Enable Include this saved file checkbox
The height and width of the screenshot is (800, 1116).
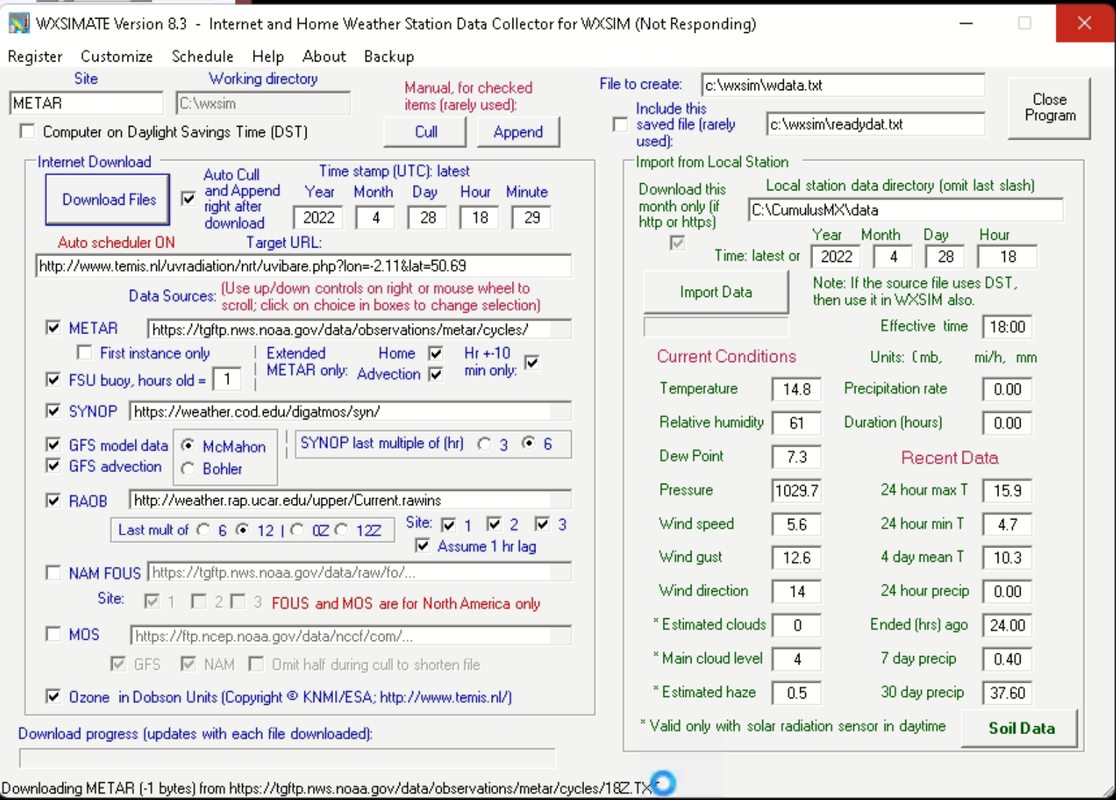tap(621, 125)
